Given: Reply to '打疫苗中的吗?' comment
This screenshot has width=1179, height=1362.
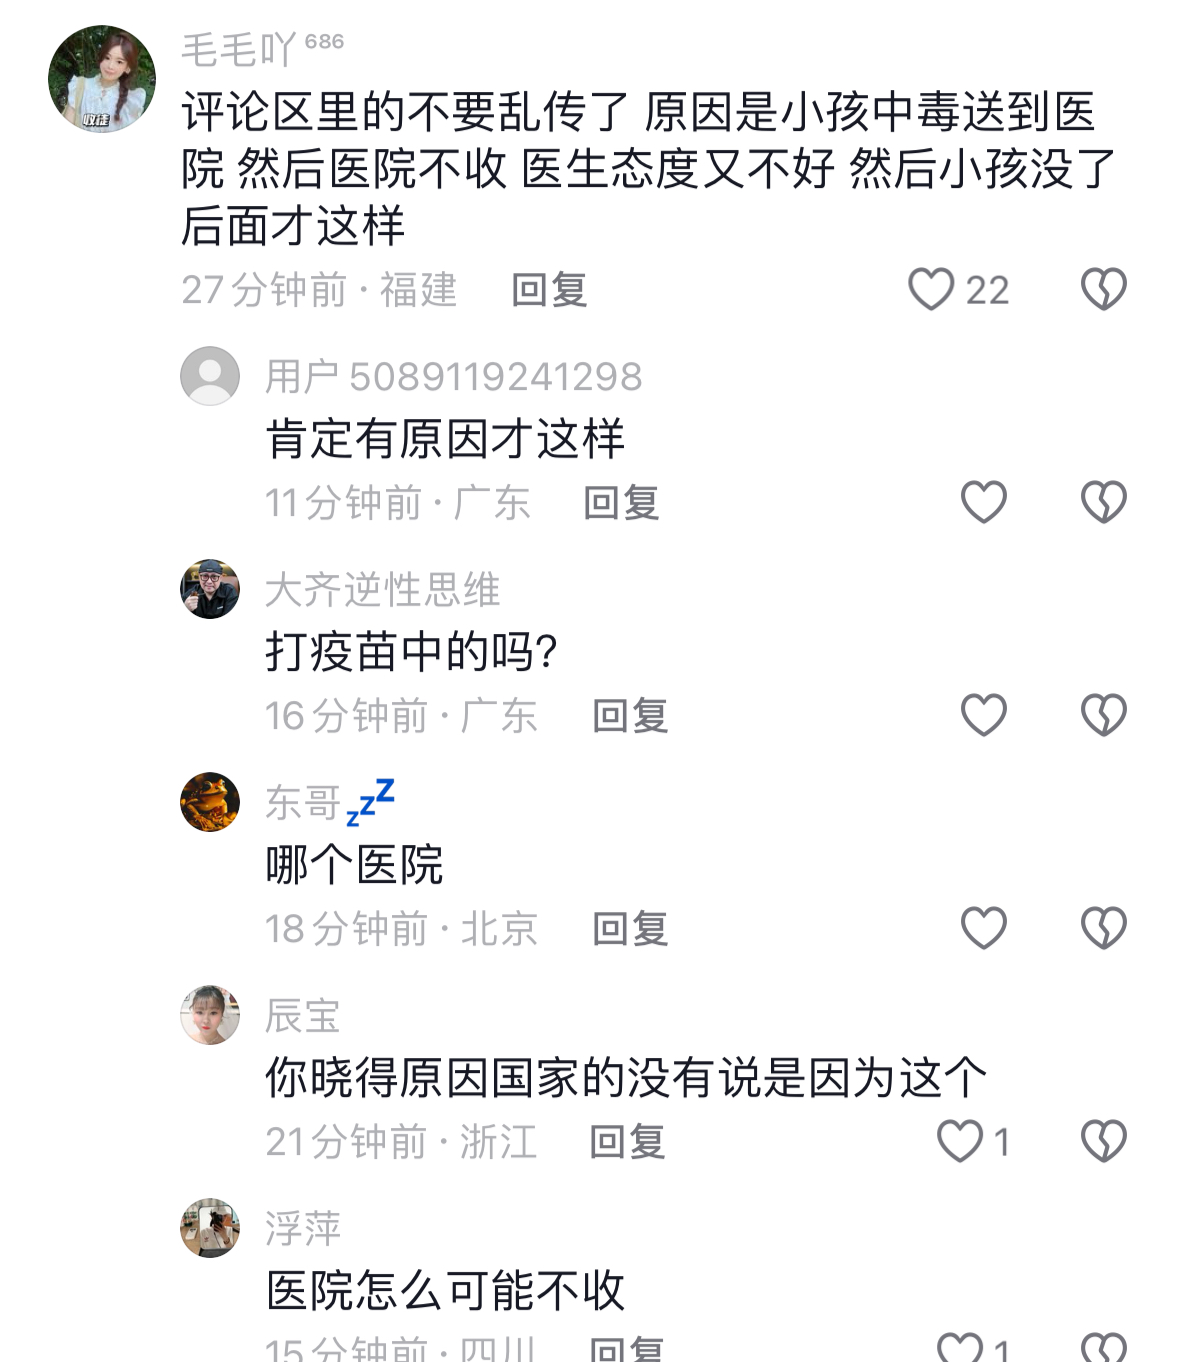Looking at the screenshot, I should pyautogui.click(x=630, y=715).
